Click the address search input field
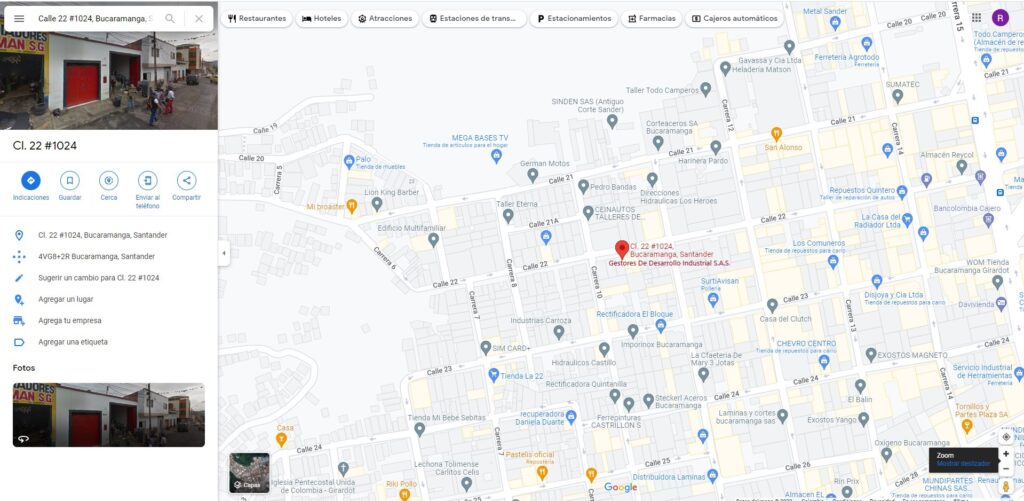Image resolution: width=1024 pixels, height=501 pixels. click(x=95, y=19)
